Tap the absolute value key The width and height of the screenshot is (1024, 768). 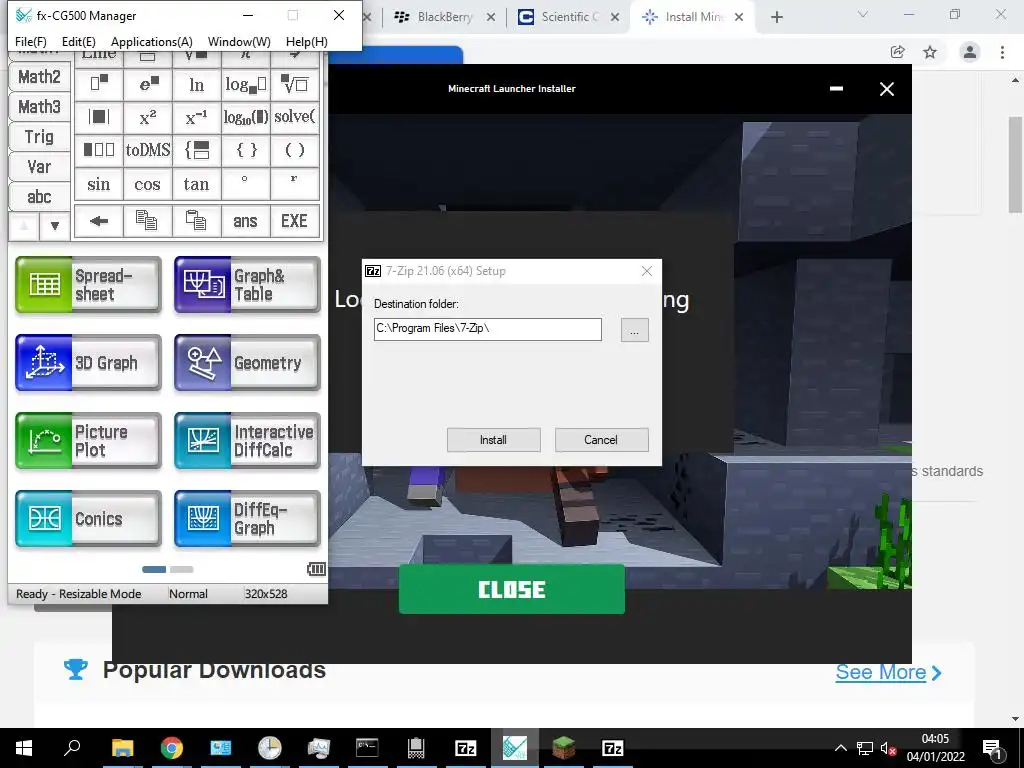[99, 117]
